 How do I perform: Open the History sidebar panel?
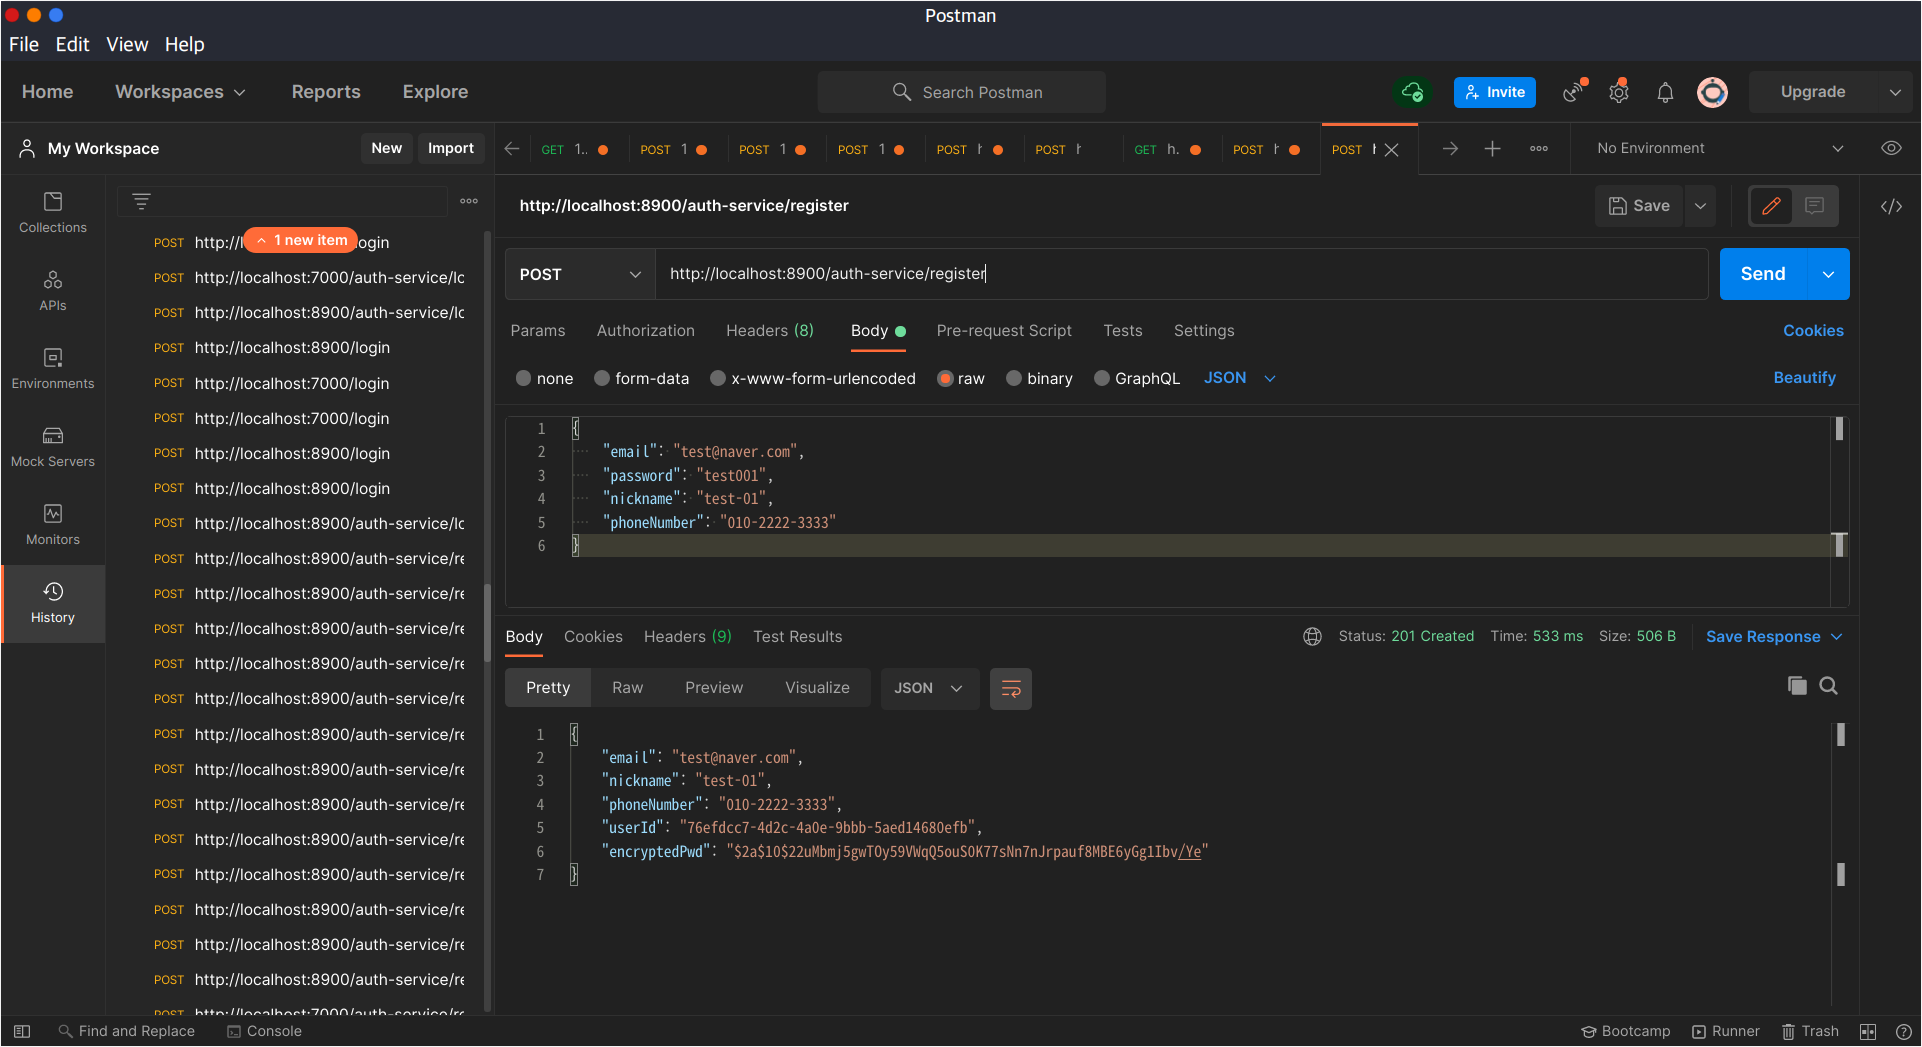53,603
